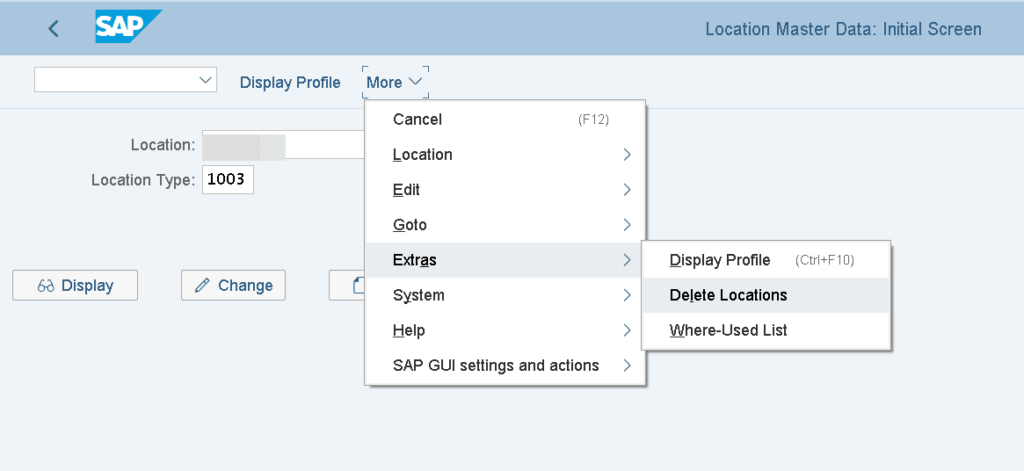Open SAP GUI settings and actions
The height and width of the screenshot is (471, 1024).
click(506, 365)
